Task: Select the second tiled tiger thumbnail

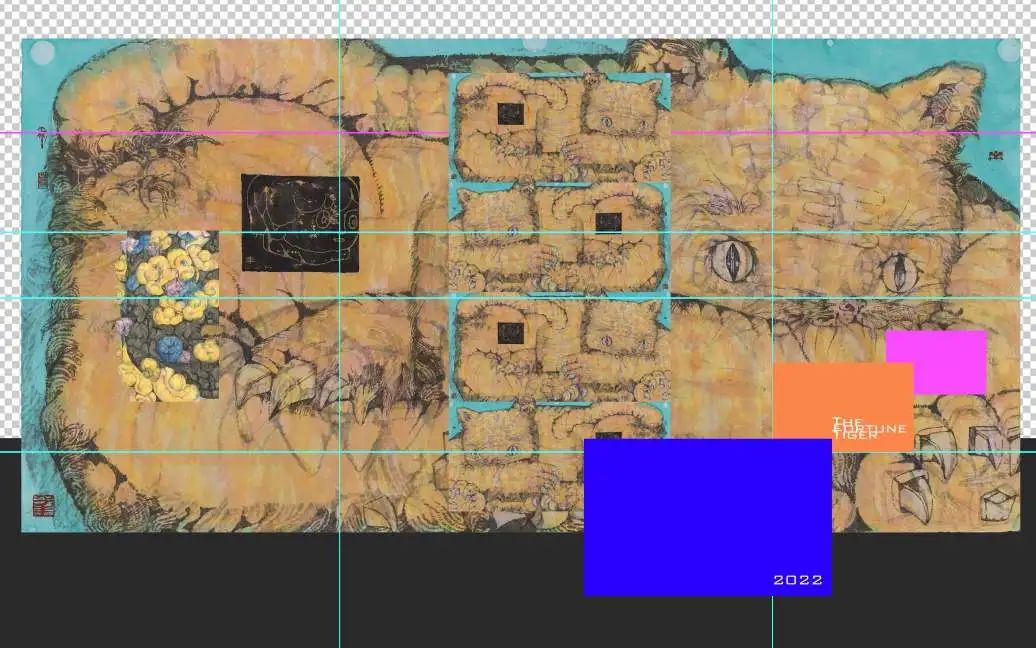Action: pyautogui.click(x=559, y=238)
